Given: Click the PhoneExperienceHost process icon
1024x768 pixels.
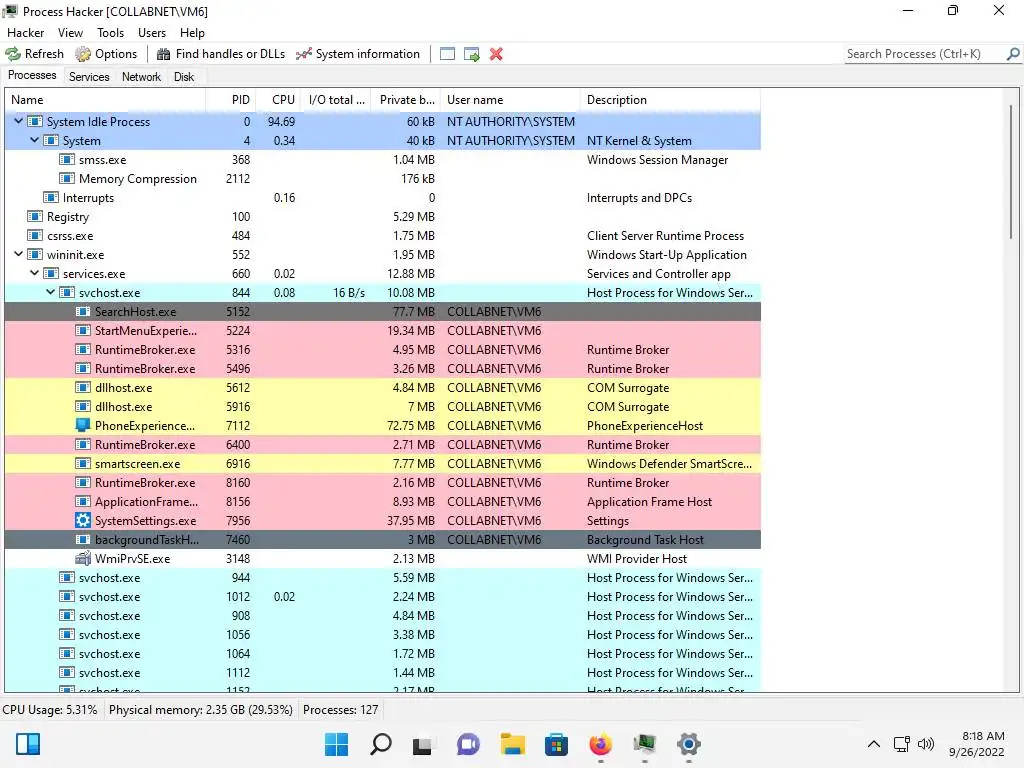Looking at the screenshot, I should [83, 426].
